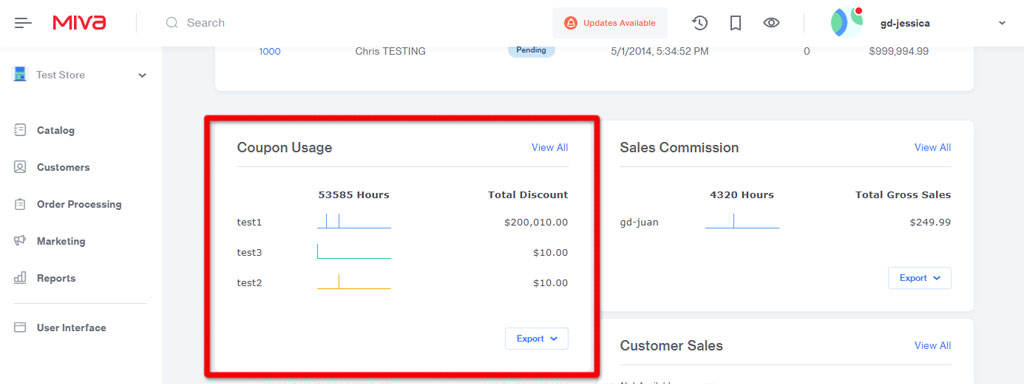Click View All in Sales Commission
Image resolution: width=1024 pixels, height=384 pixels.
(933, 148)
